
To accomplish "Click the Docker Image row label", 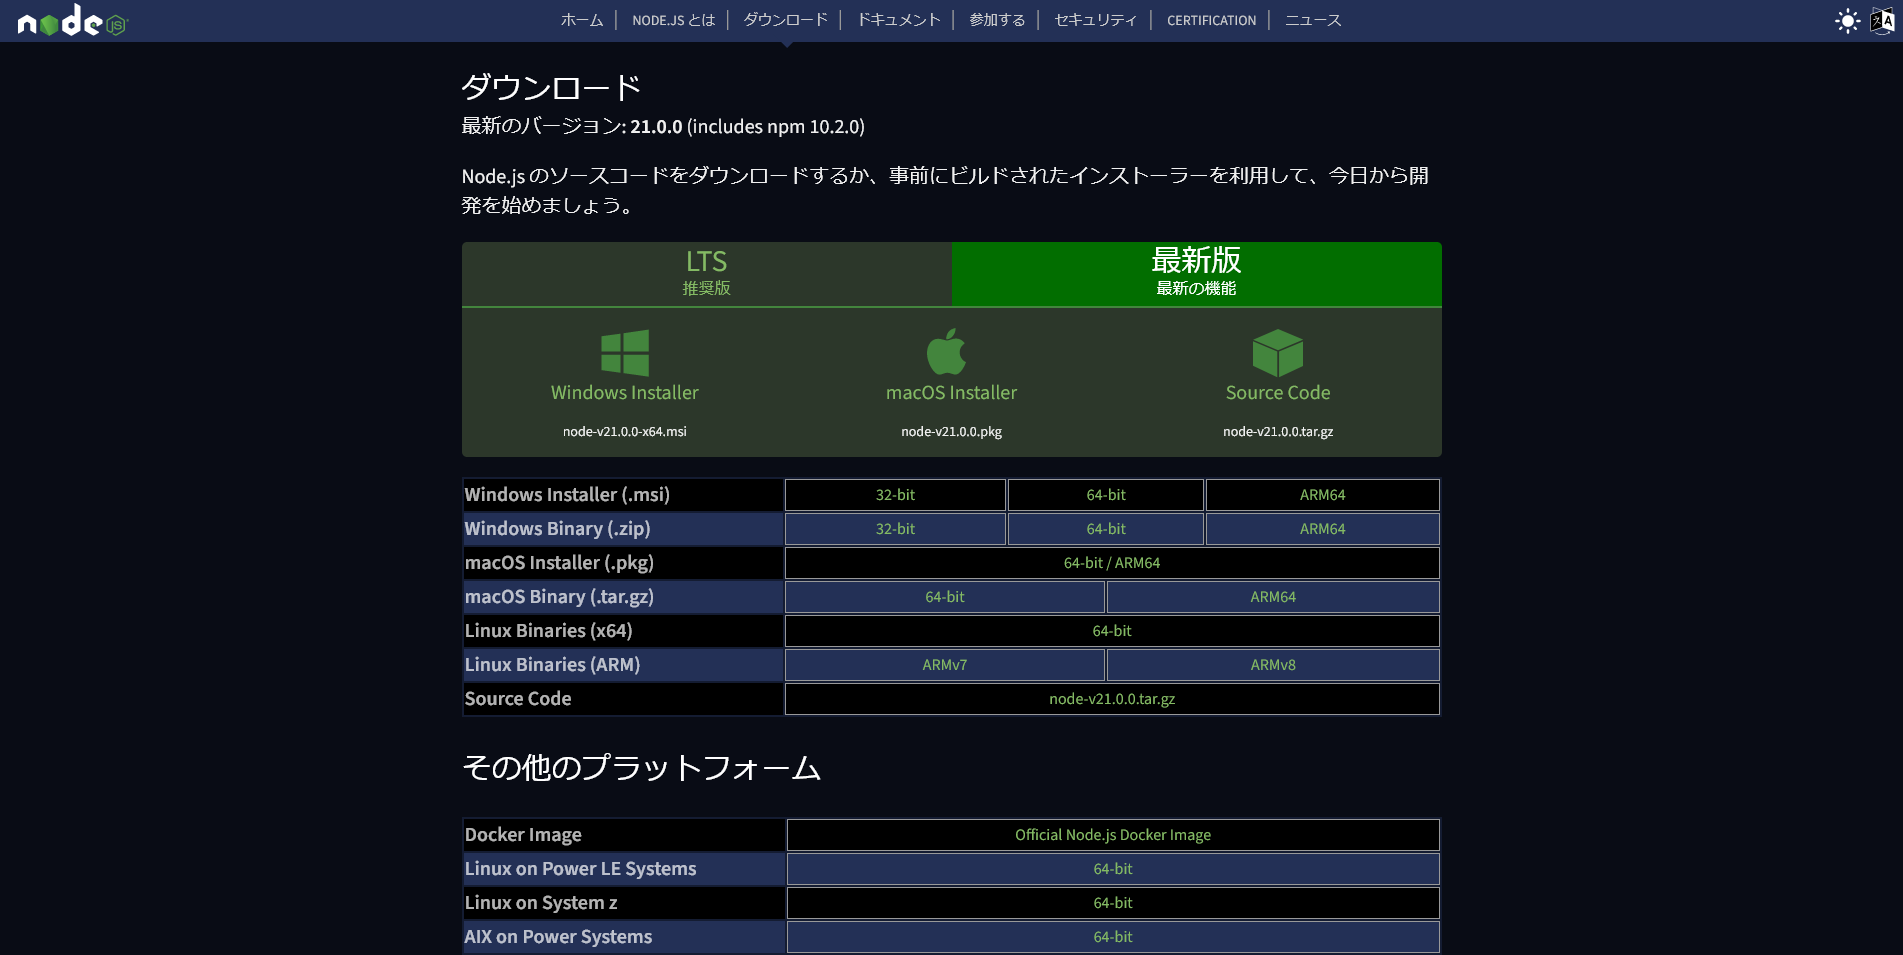I will pyautogui.click(x=523, y=835).
